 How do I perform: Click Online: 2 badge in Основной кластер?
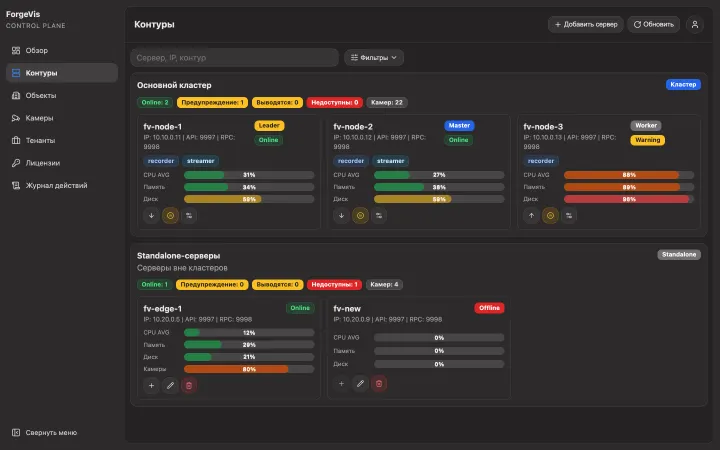155,102
